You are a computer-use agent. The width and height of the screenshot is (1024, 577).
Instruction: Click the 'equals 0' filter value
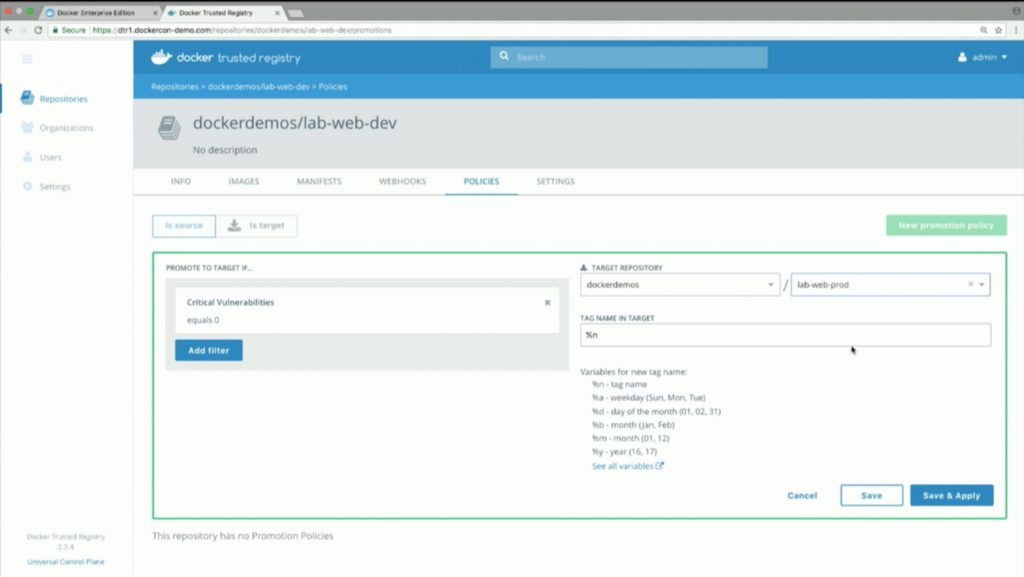203,320
